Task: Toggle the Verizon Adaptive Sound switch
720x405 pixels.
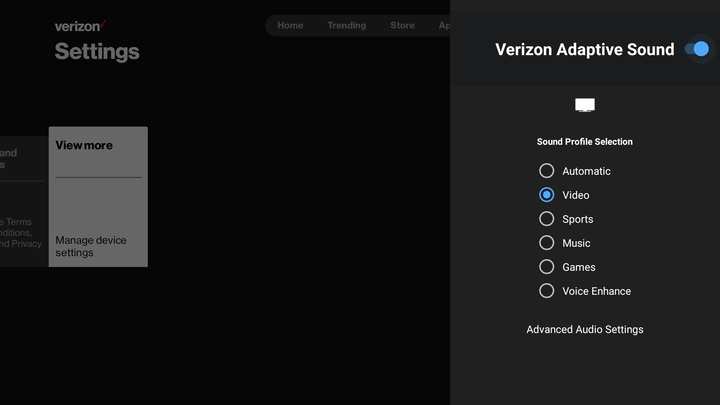Action: point(697,49)
